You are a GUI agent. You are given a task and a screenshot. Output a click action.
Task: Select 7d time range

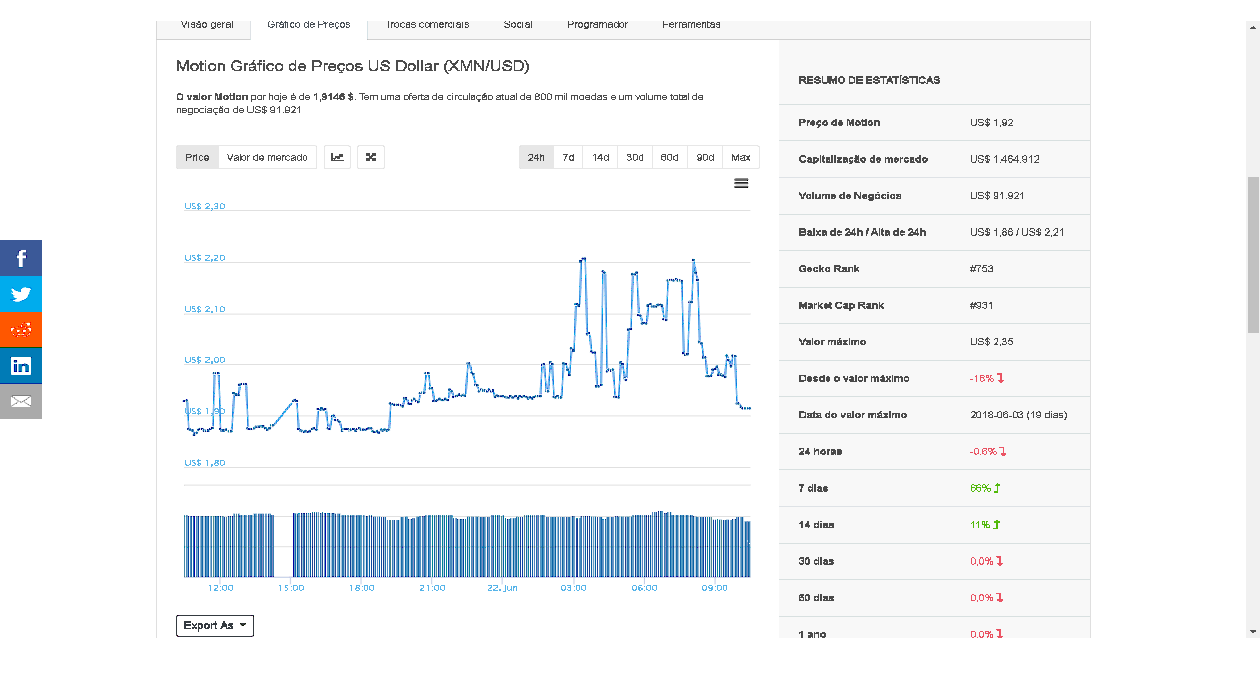568,157
